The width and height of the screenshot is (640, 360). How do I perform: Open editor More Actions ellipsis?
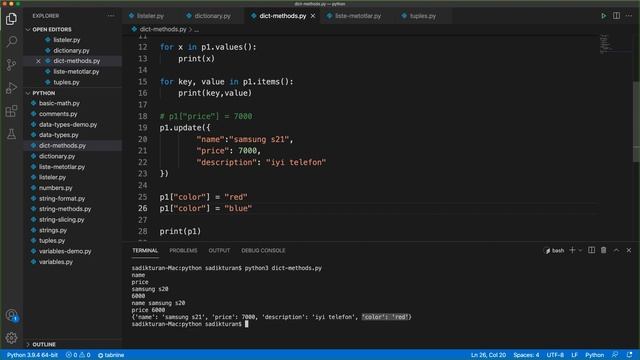[629, 16]
